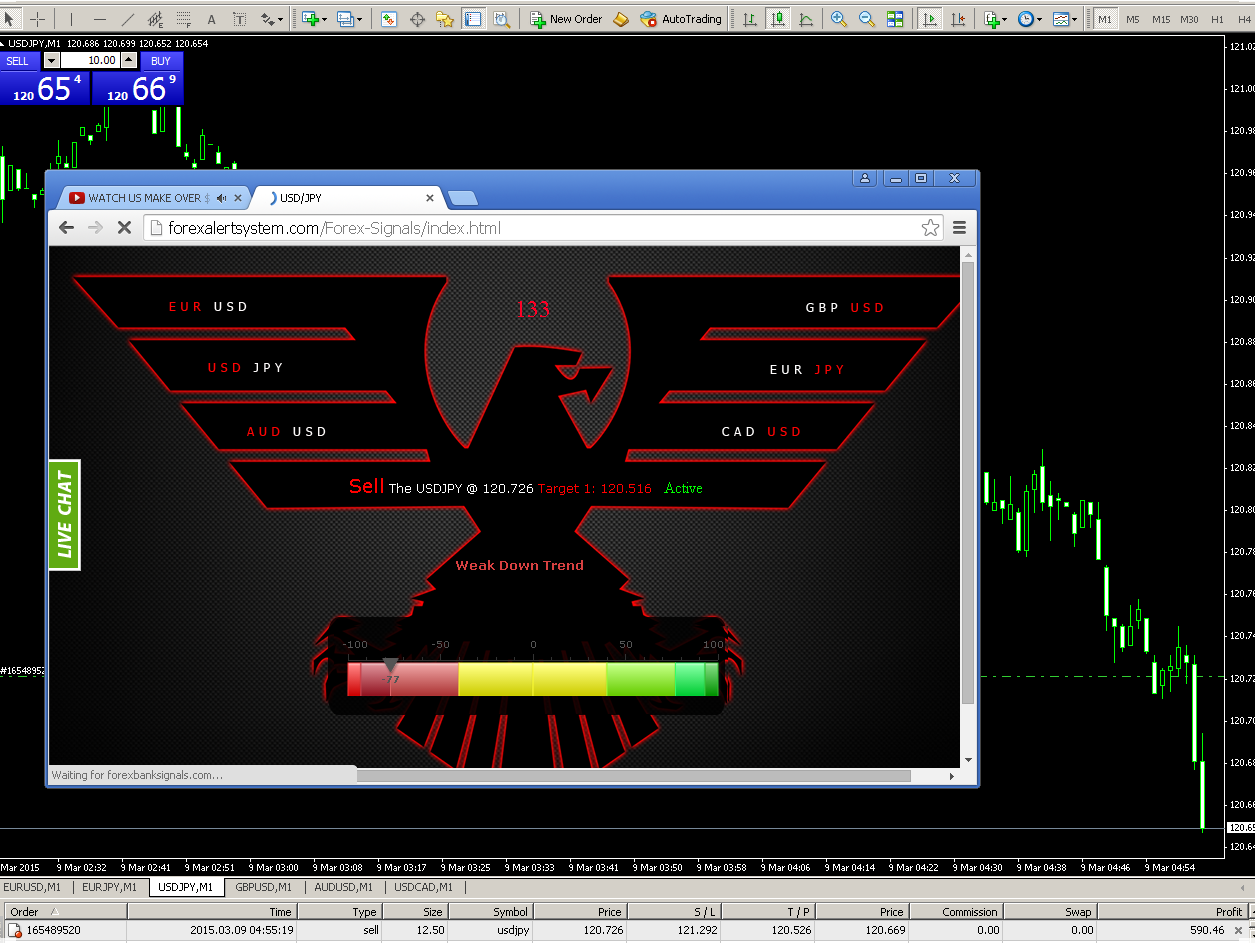Select the EUR USD pair on eagle wing
The image size is (1255, 945).
pos(208,307)
